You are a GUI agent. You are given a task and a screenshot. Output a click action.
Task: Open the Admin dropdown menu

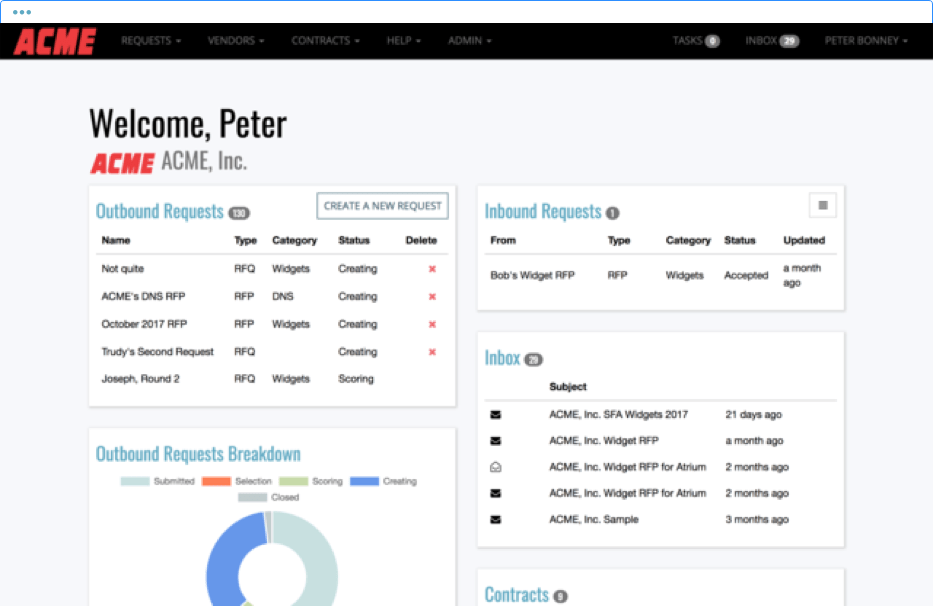(470, 40)
